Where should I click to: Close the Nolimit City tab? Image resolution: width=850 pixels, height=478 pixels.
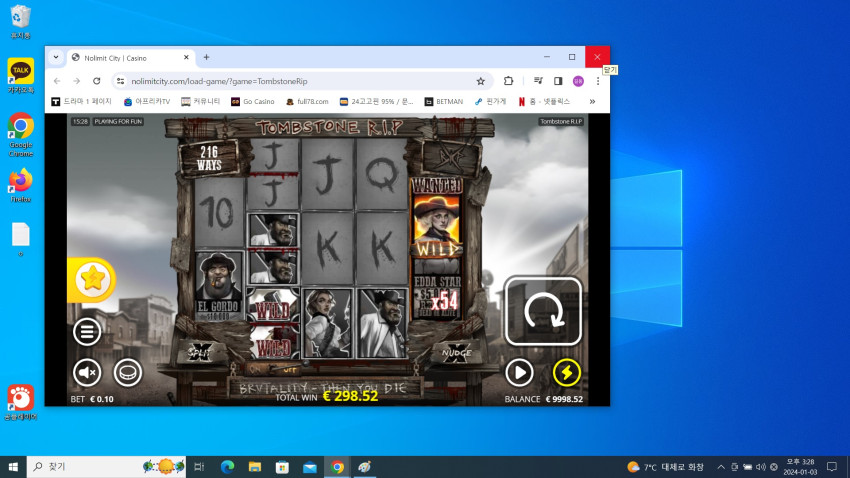186,57
